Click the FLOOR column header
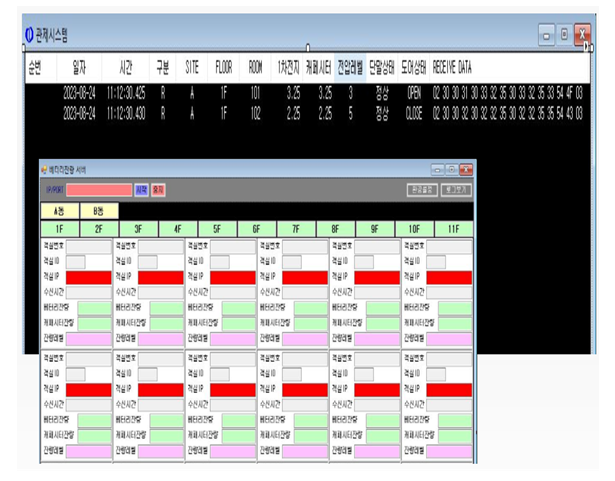 224,68
